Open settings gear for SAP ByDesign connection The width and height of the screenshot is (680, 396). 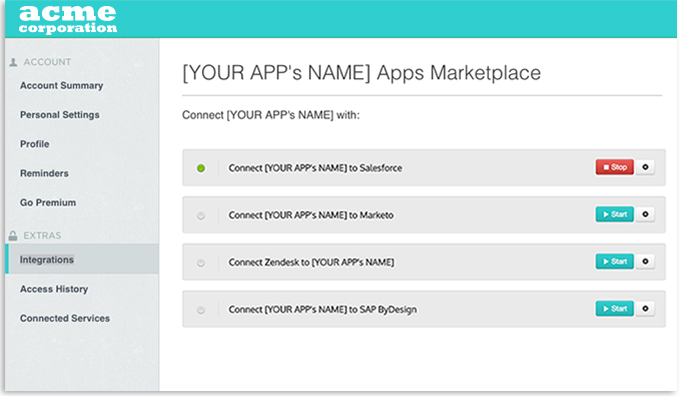(x=645, y=309)
